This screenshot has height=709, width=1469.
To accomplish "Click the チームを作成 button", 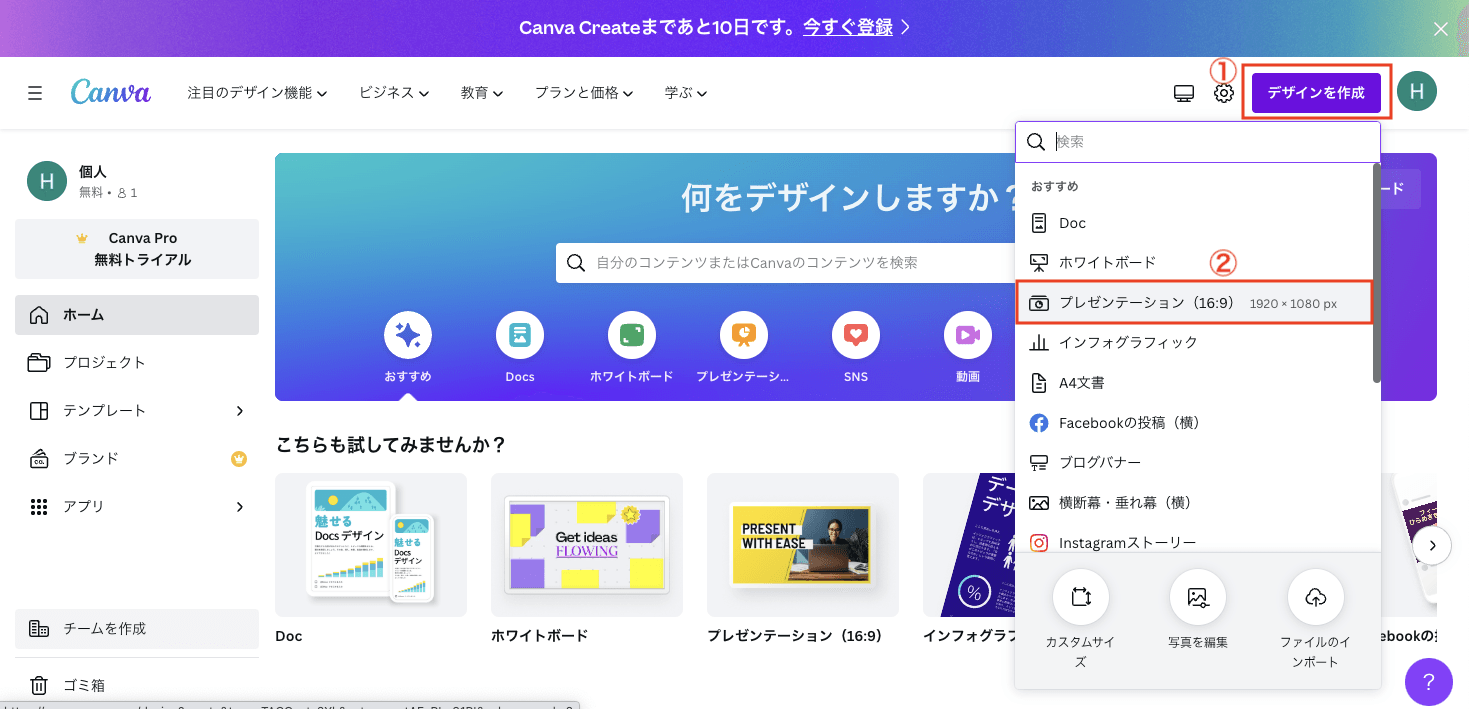I will (137, 629).
